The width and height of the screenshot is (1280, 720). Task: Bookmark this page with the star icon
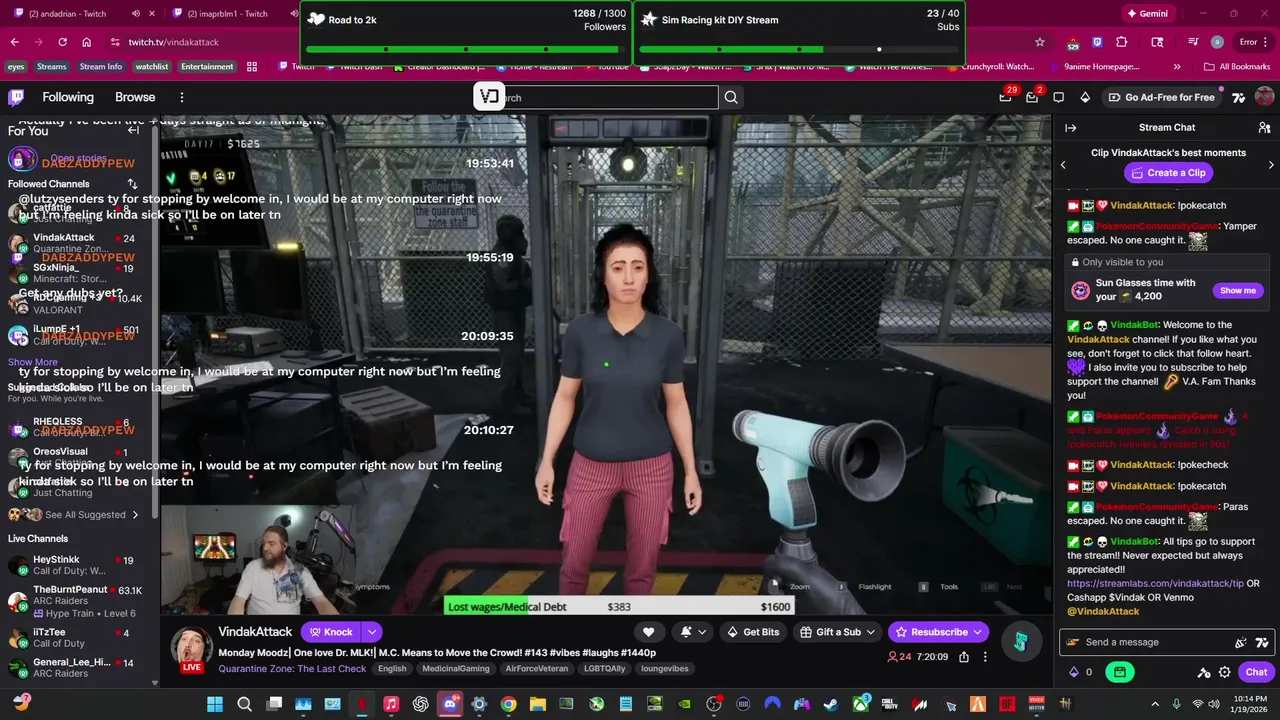tap(1040, 42)
